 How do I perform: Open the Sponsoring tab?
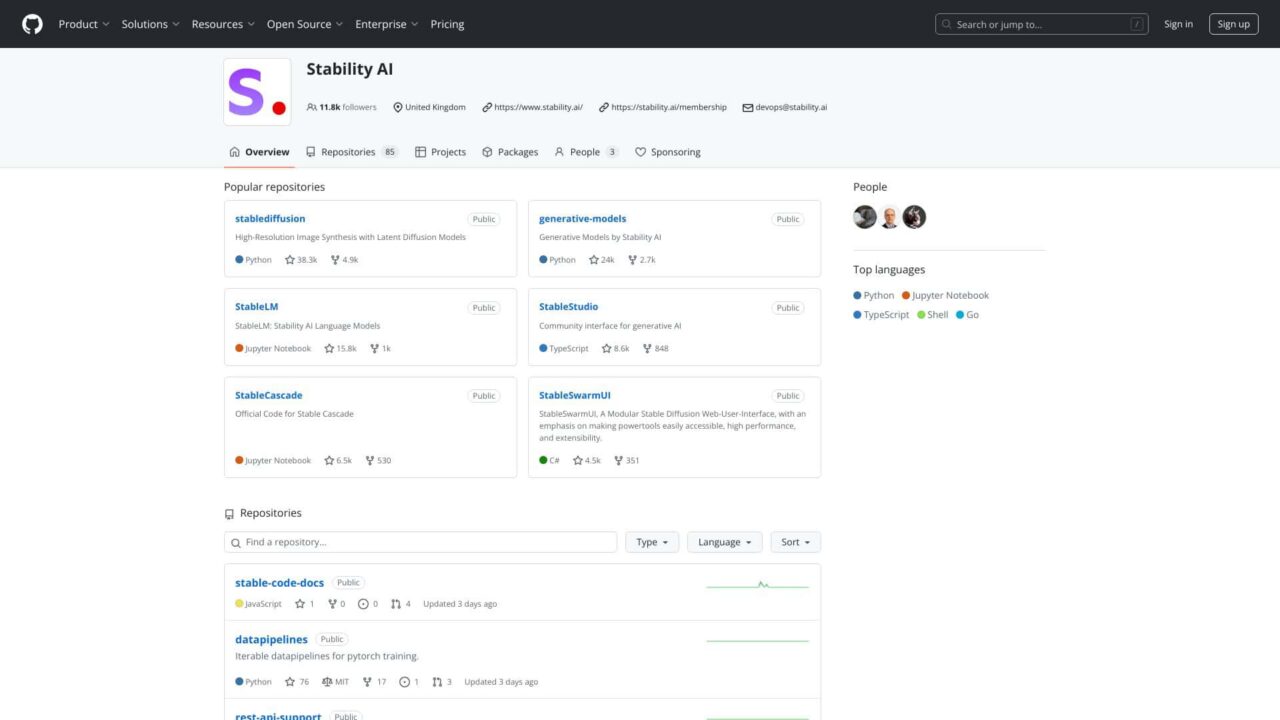pyautogui.click(x=668, y=152)
